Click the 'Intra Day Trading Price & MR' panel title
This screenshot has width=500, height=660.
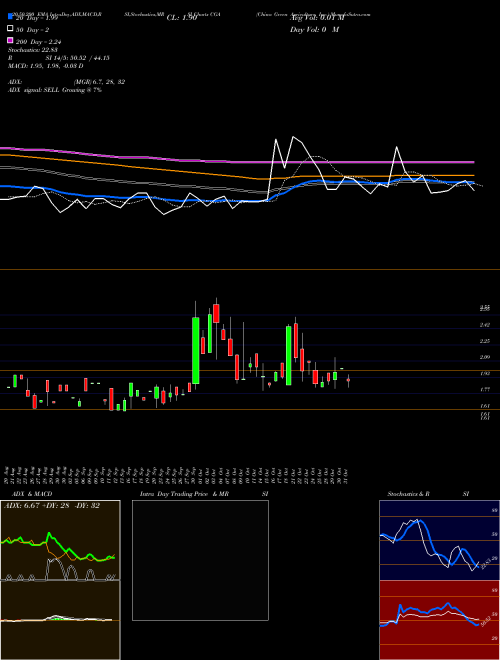[x=184, y=494]
